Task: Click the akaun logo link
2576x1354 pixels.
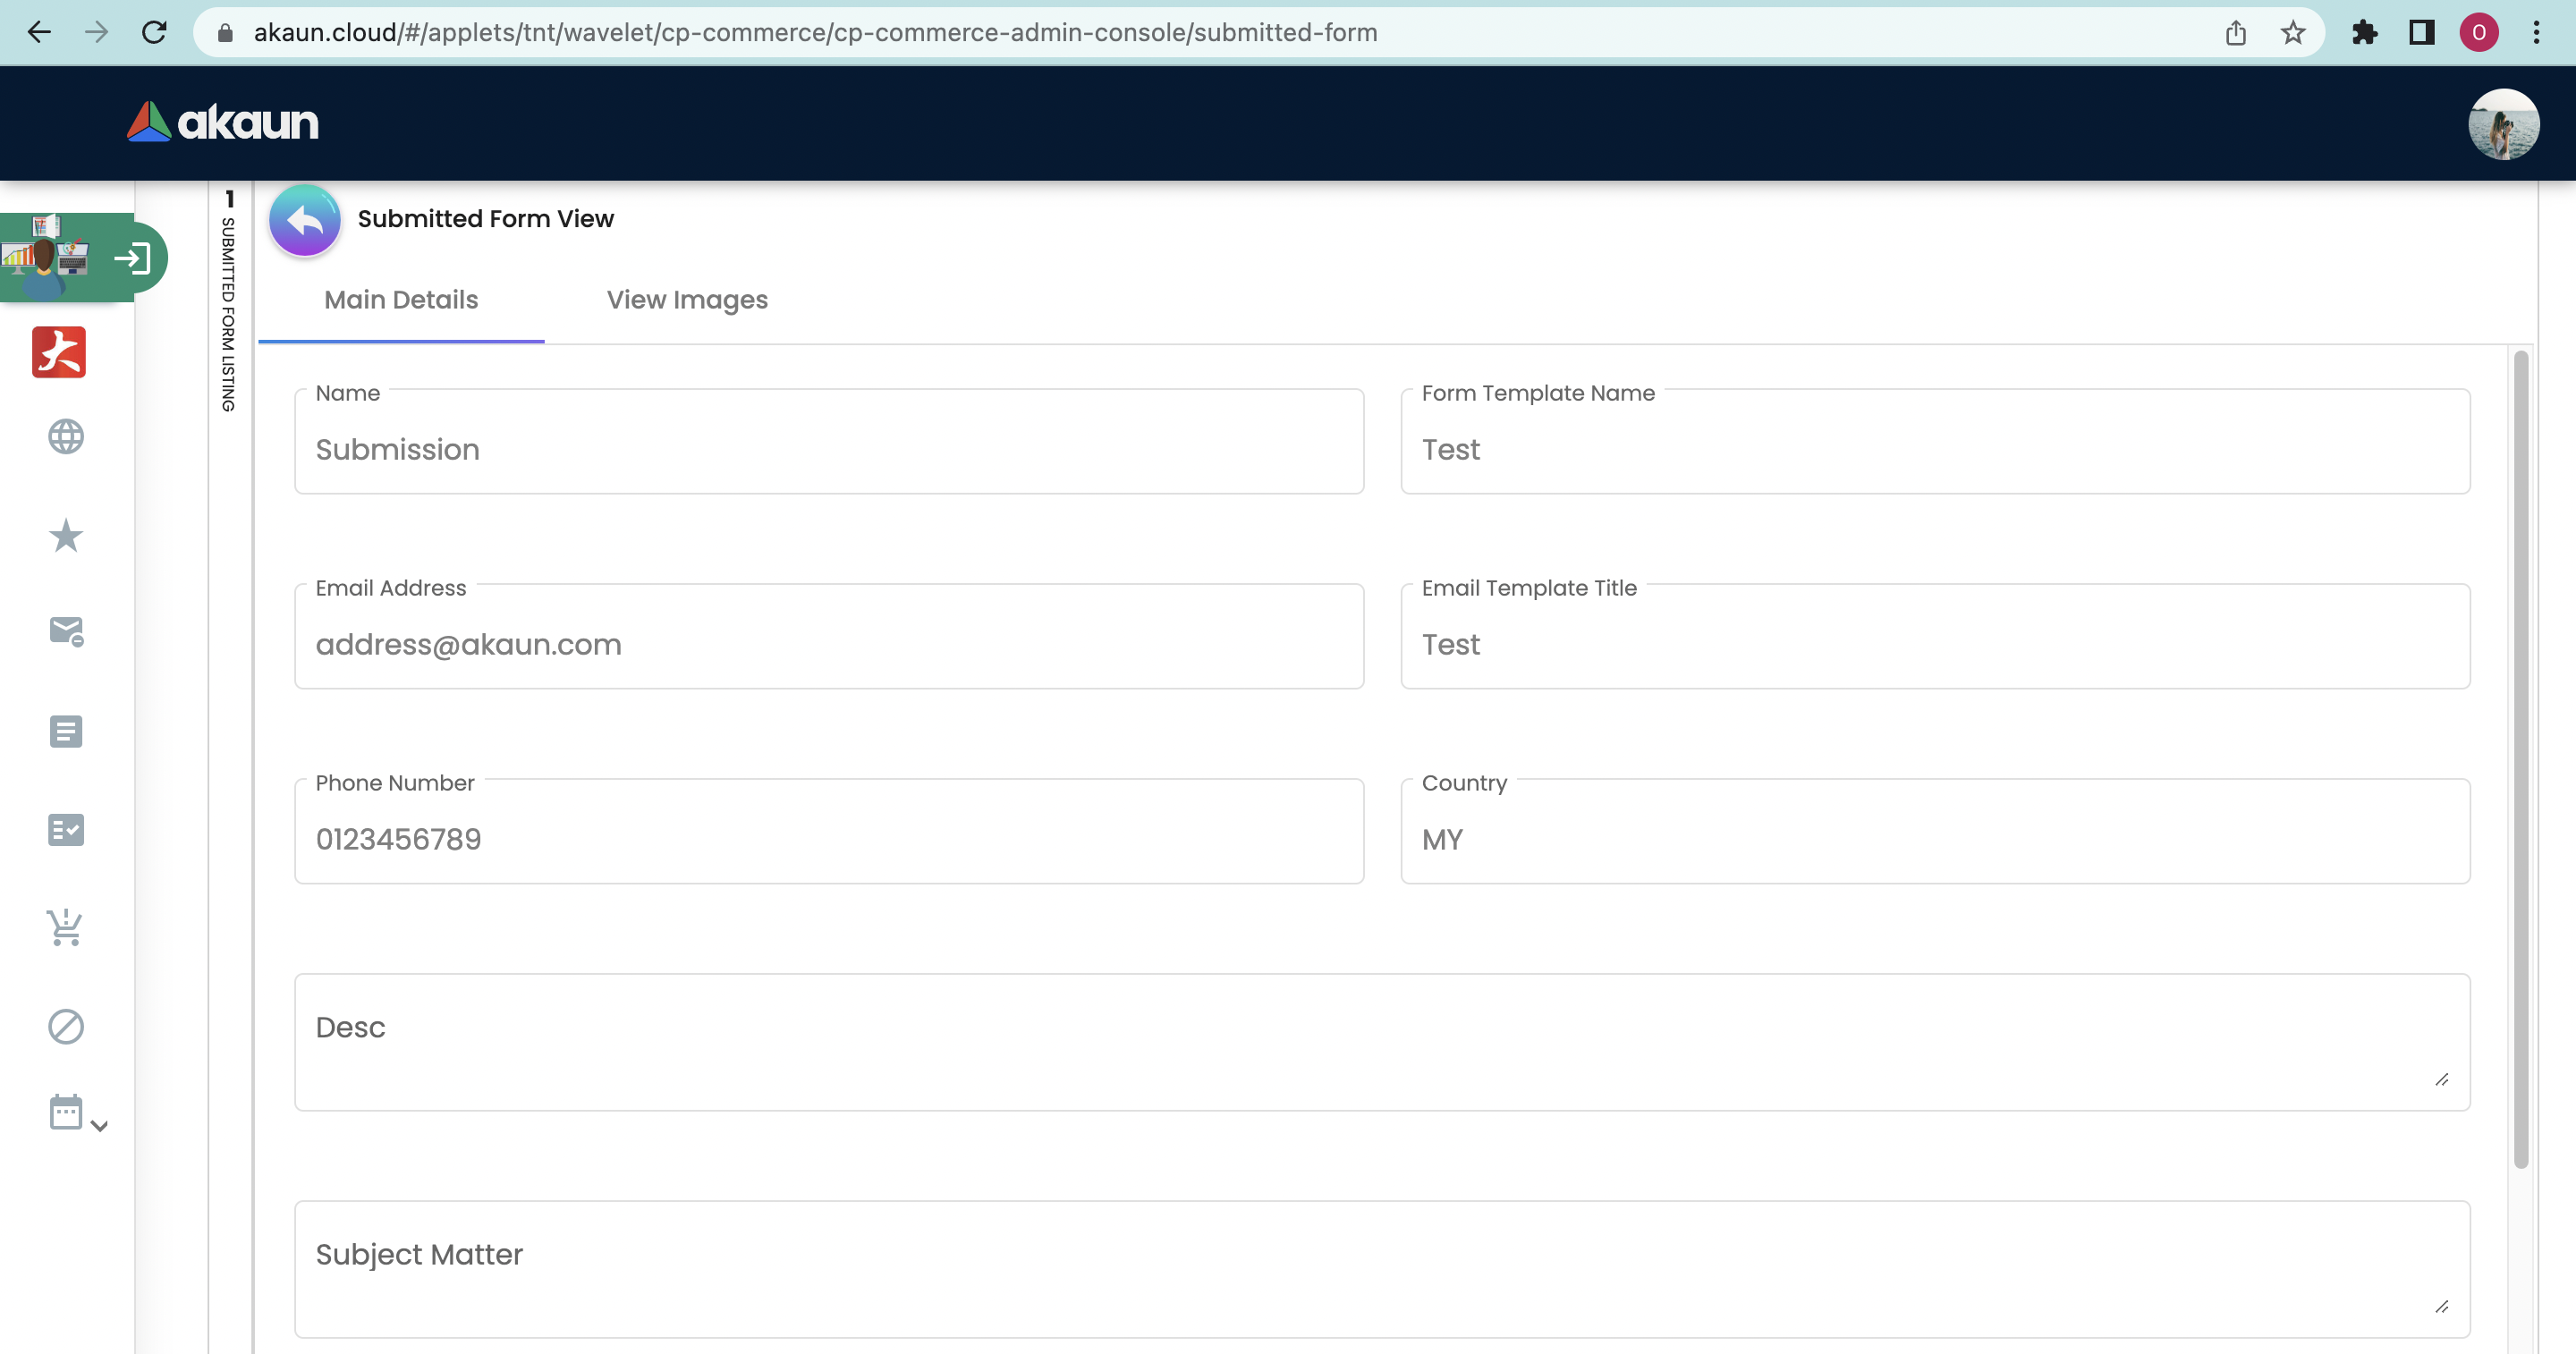Action: point(223,122)
